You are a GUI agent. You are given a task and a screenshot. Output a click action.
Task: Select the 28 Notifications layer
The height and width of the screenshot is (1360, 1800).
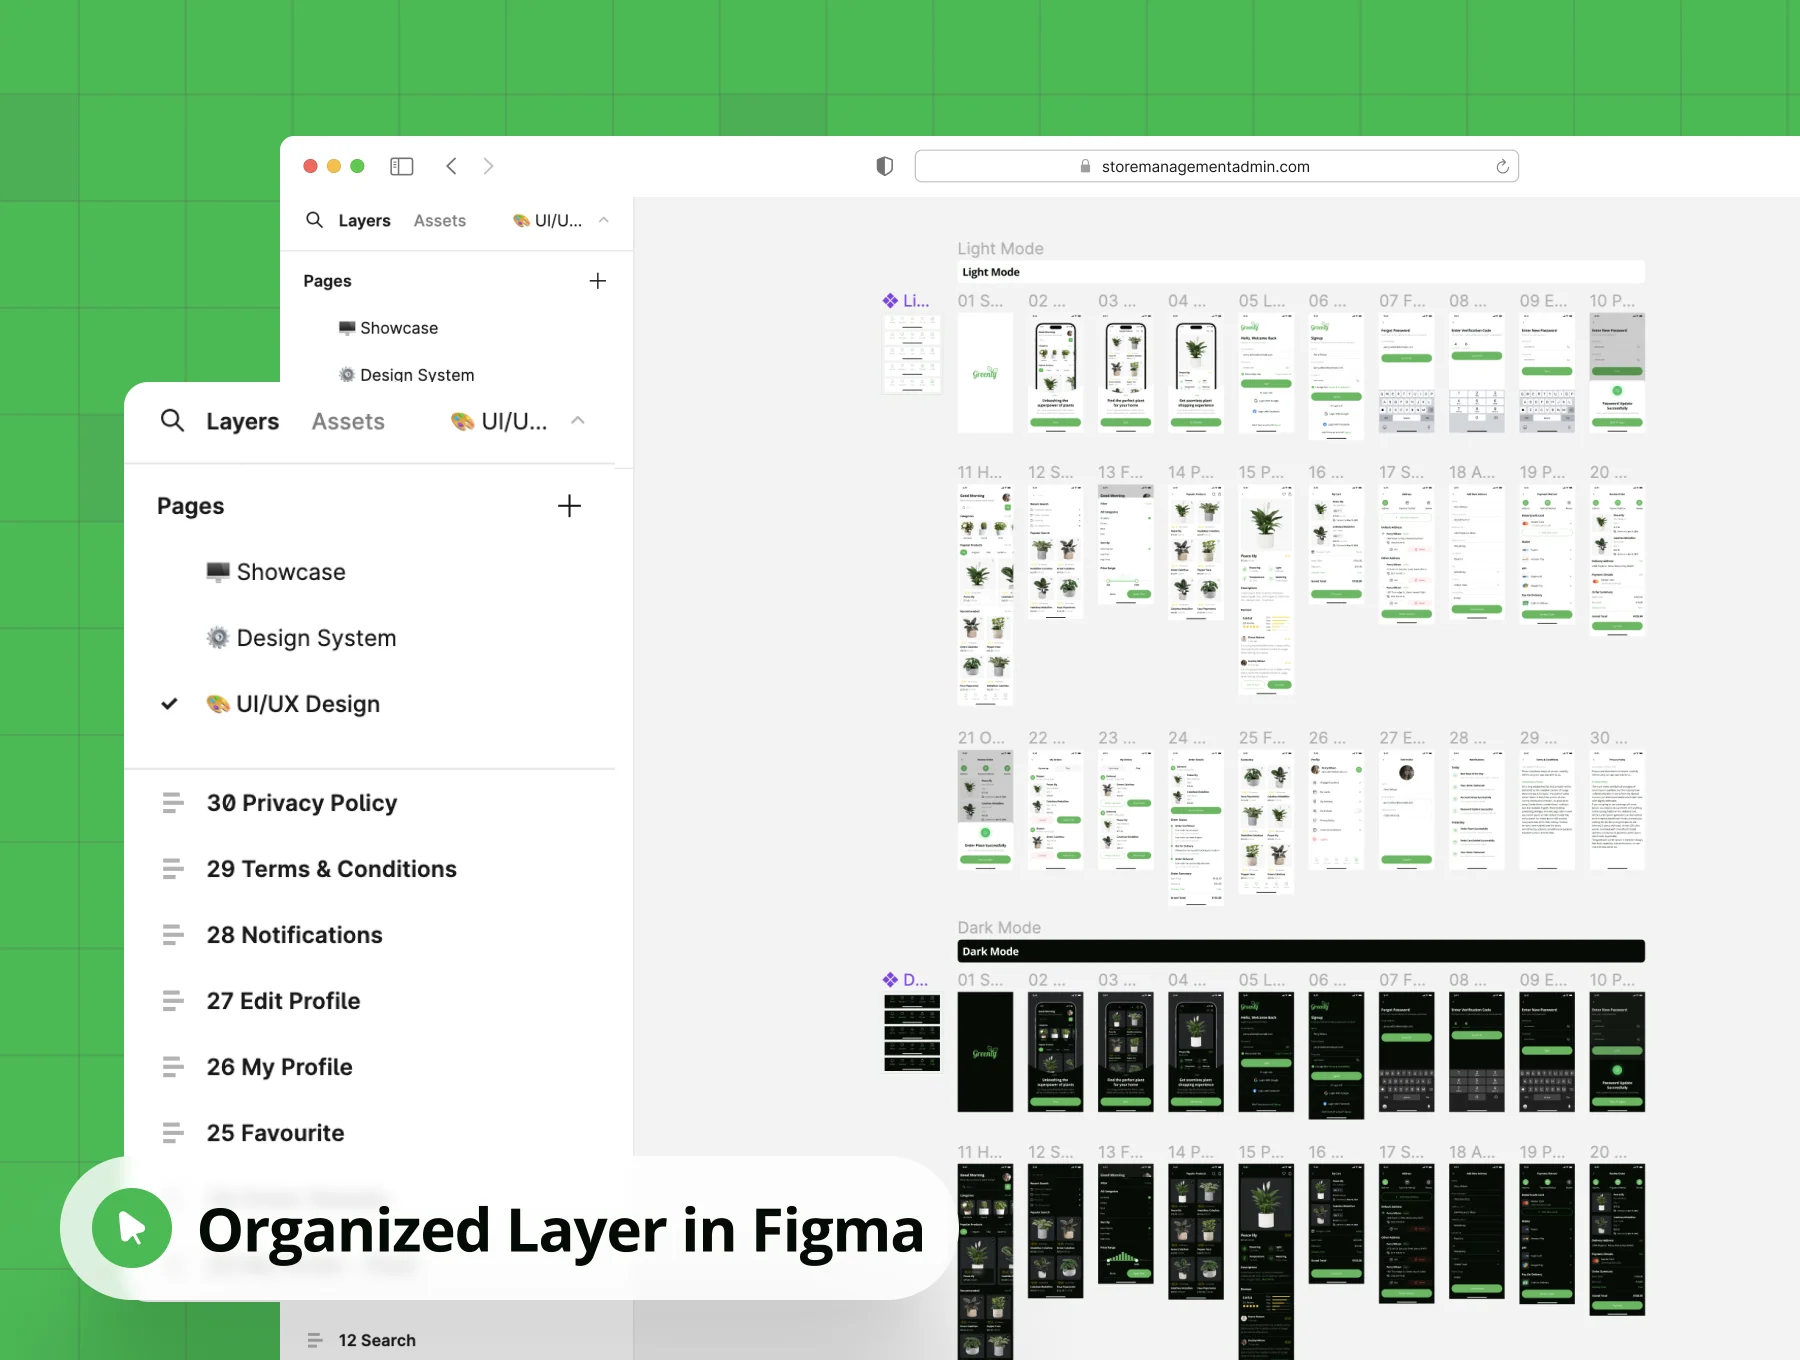295,935
